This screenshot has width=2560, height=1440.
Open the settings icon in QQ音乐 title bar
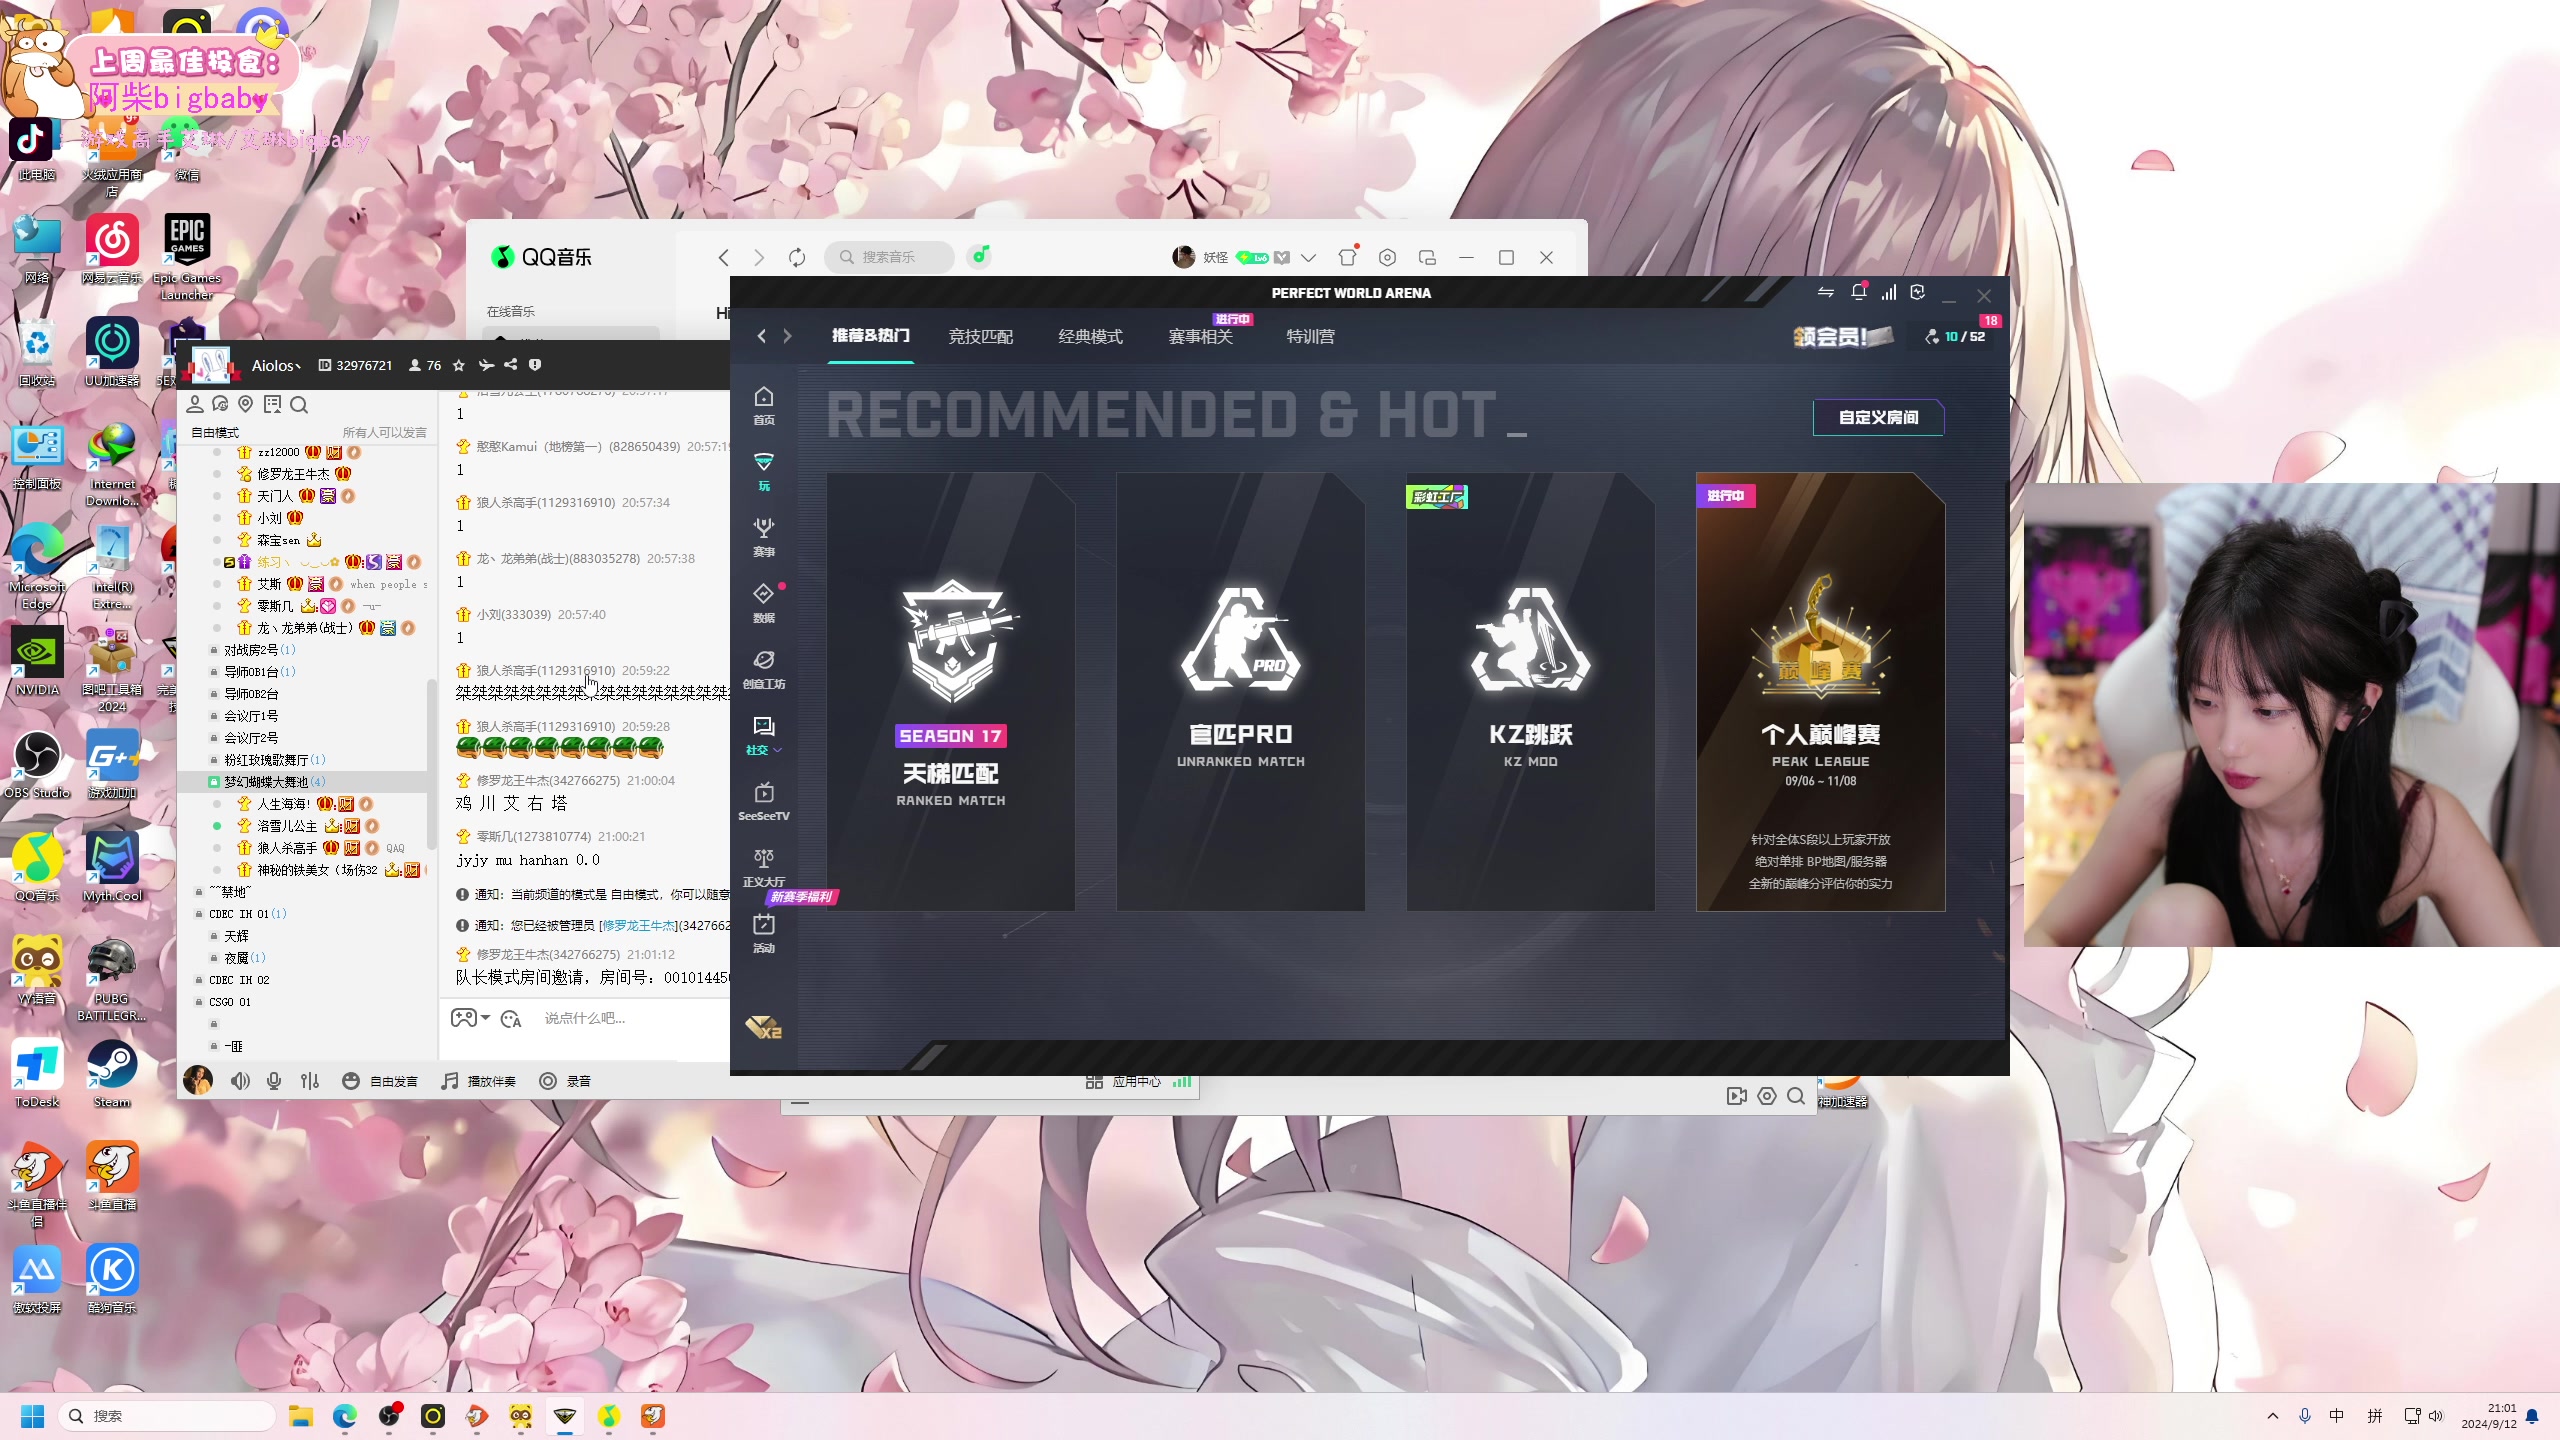pos(1387,257)
